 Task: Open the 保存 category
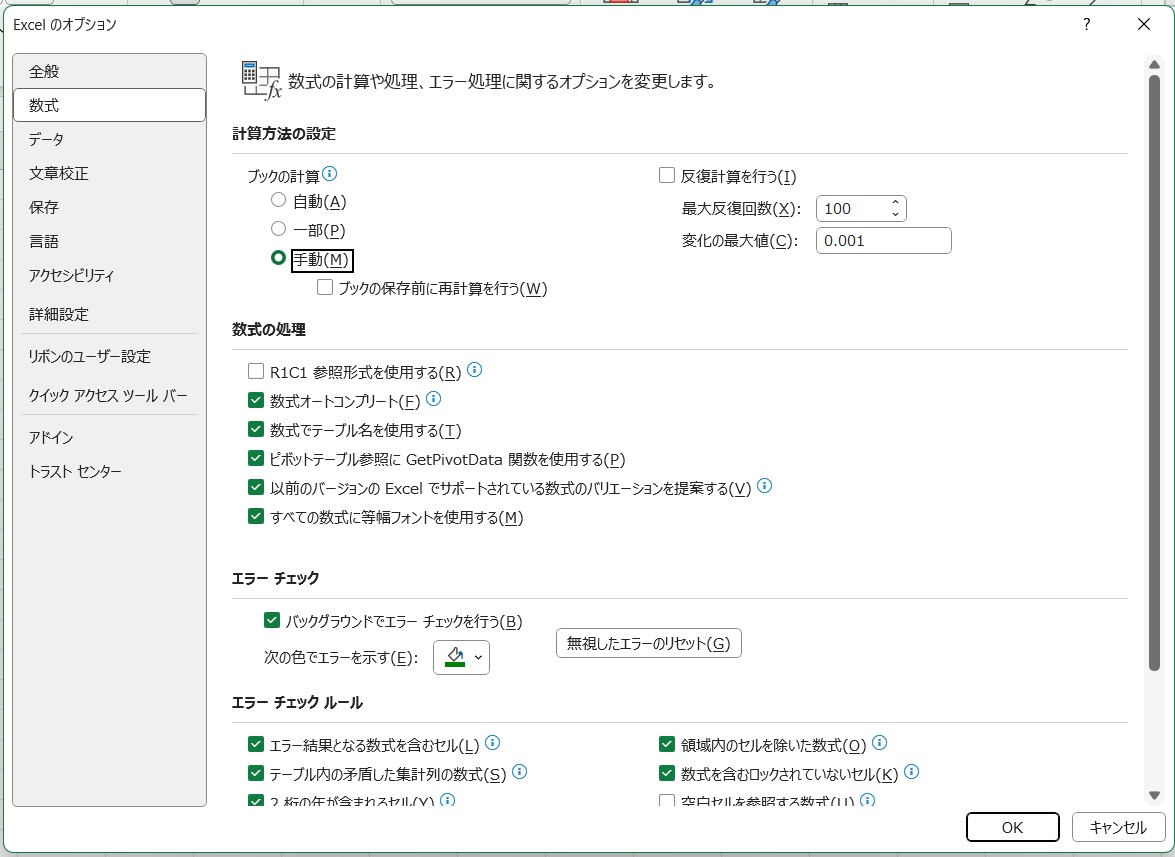109,207
